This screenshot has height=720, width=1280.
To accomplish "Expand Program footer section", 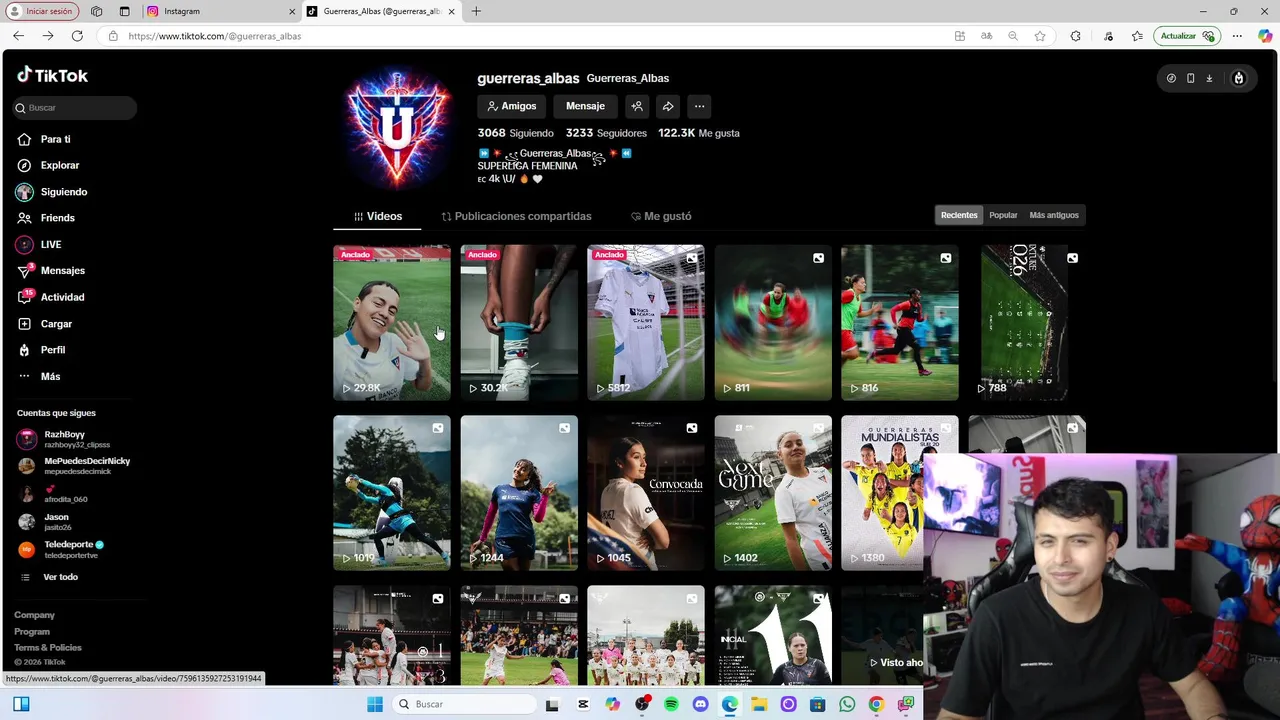I will click(32, 631).
